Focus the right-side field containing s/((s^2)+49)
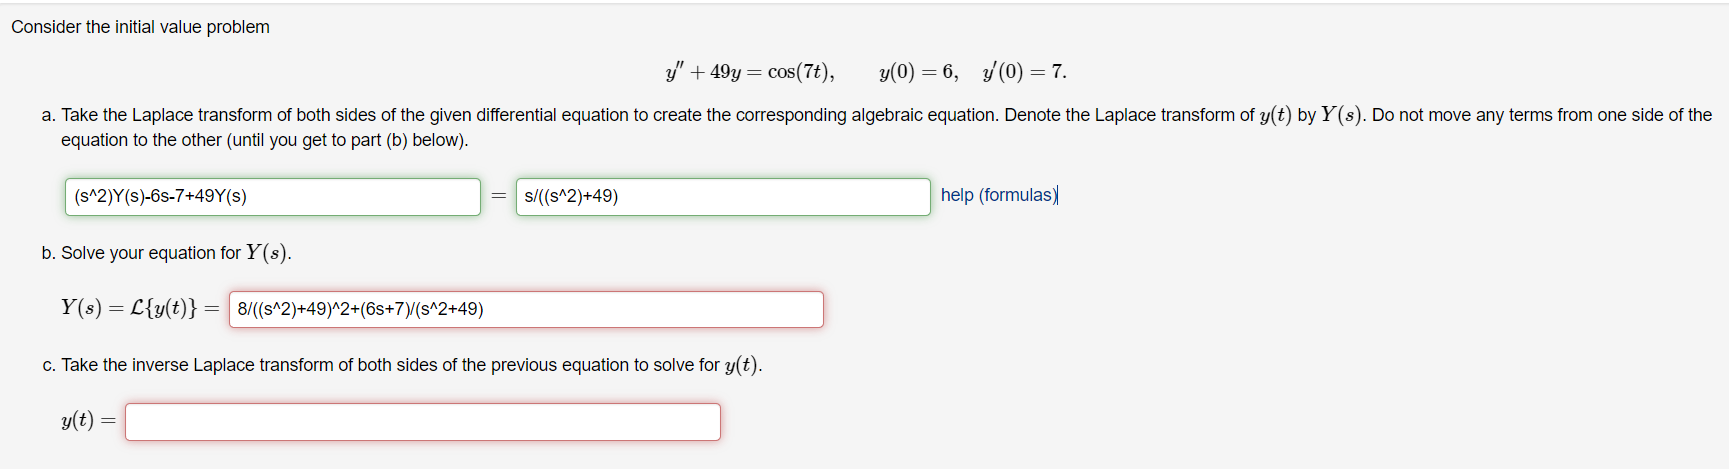 [723, 196]
